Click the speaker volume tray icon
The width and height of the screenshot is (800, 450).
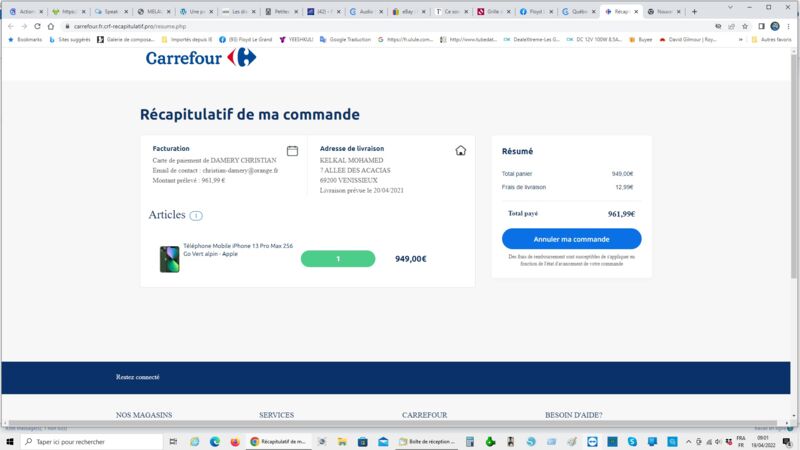(718, 441)
